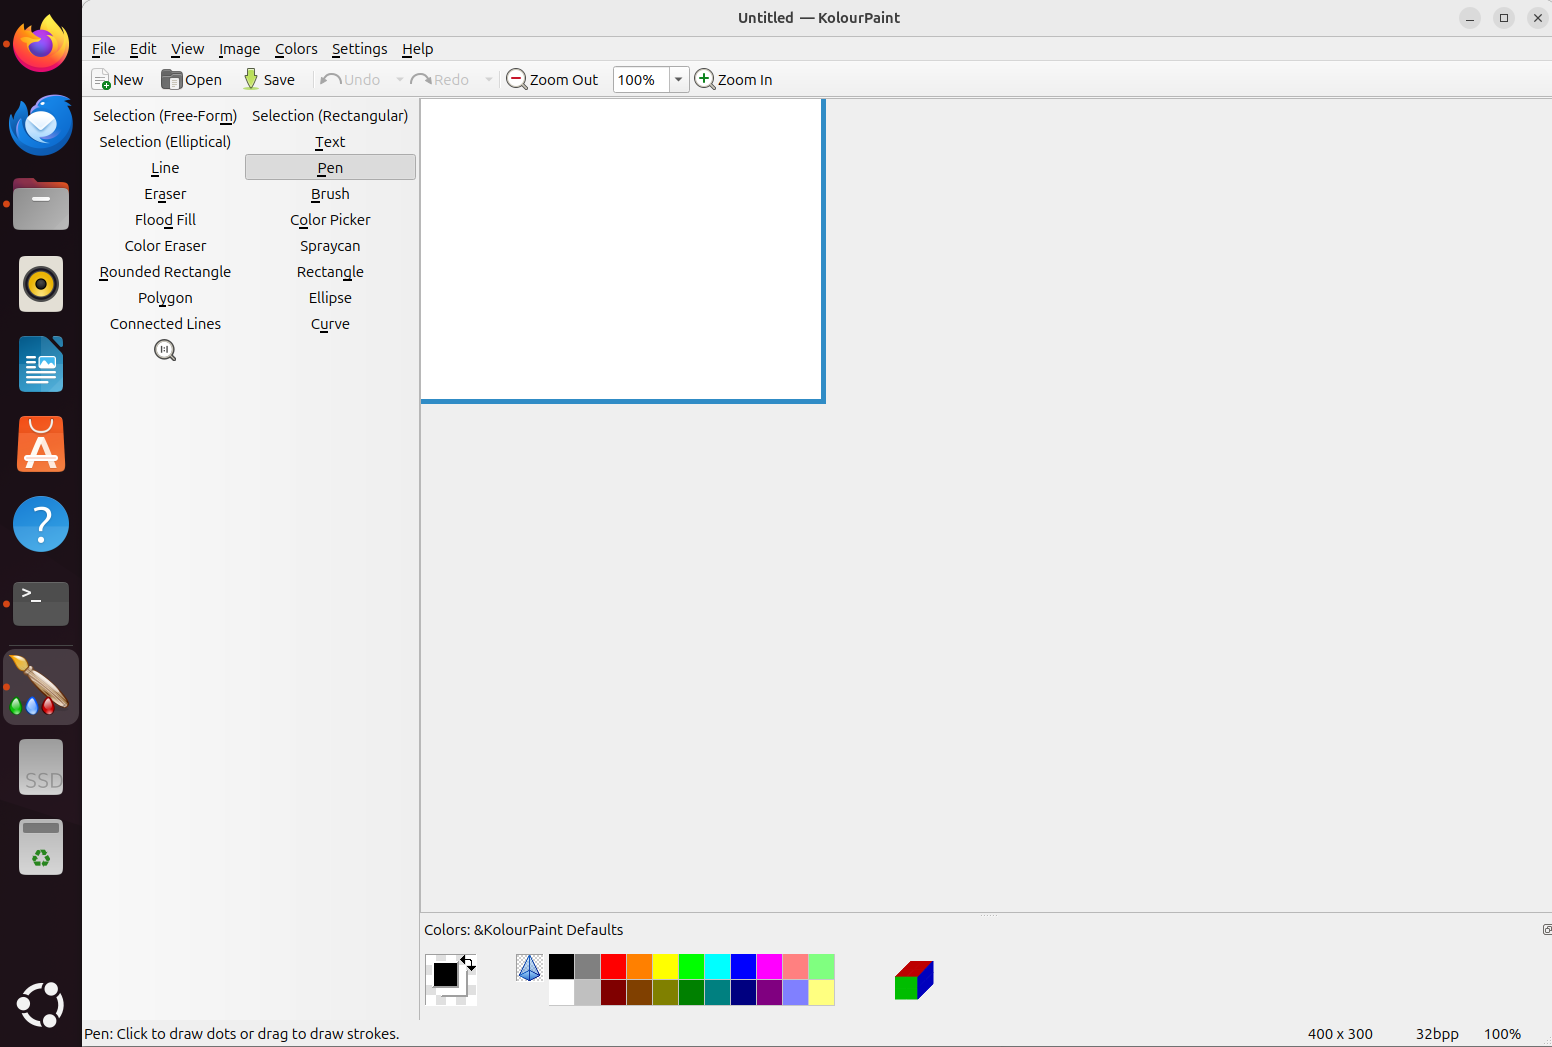This screenshot has width=1552, height=1047.
Task: Click the KolourPaint paintbrush dock icon
Action: pos(41,686)
